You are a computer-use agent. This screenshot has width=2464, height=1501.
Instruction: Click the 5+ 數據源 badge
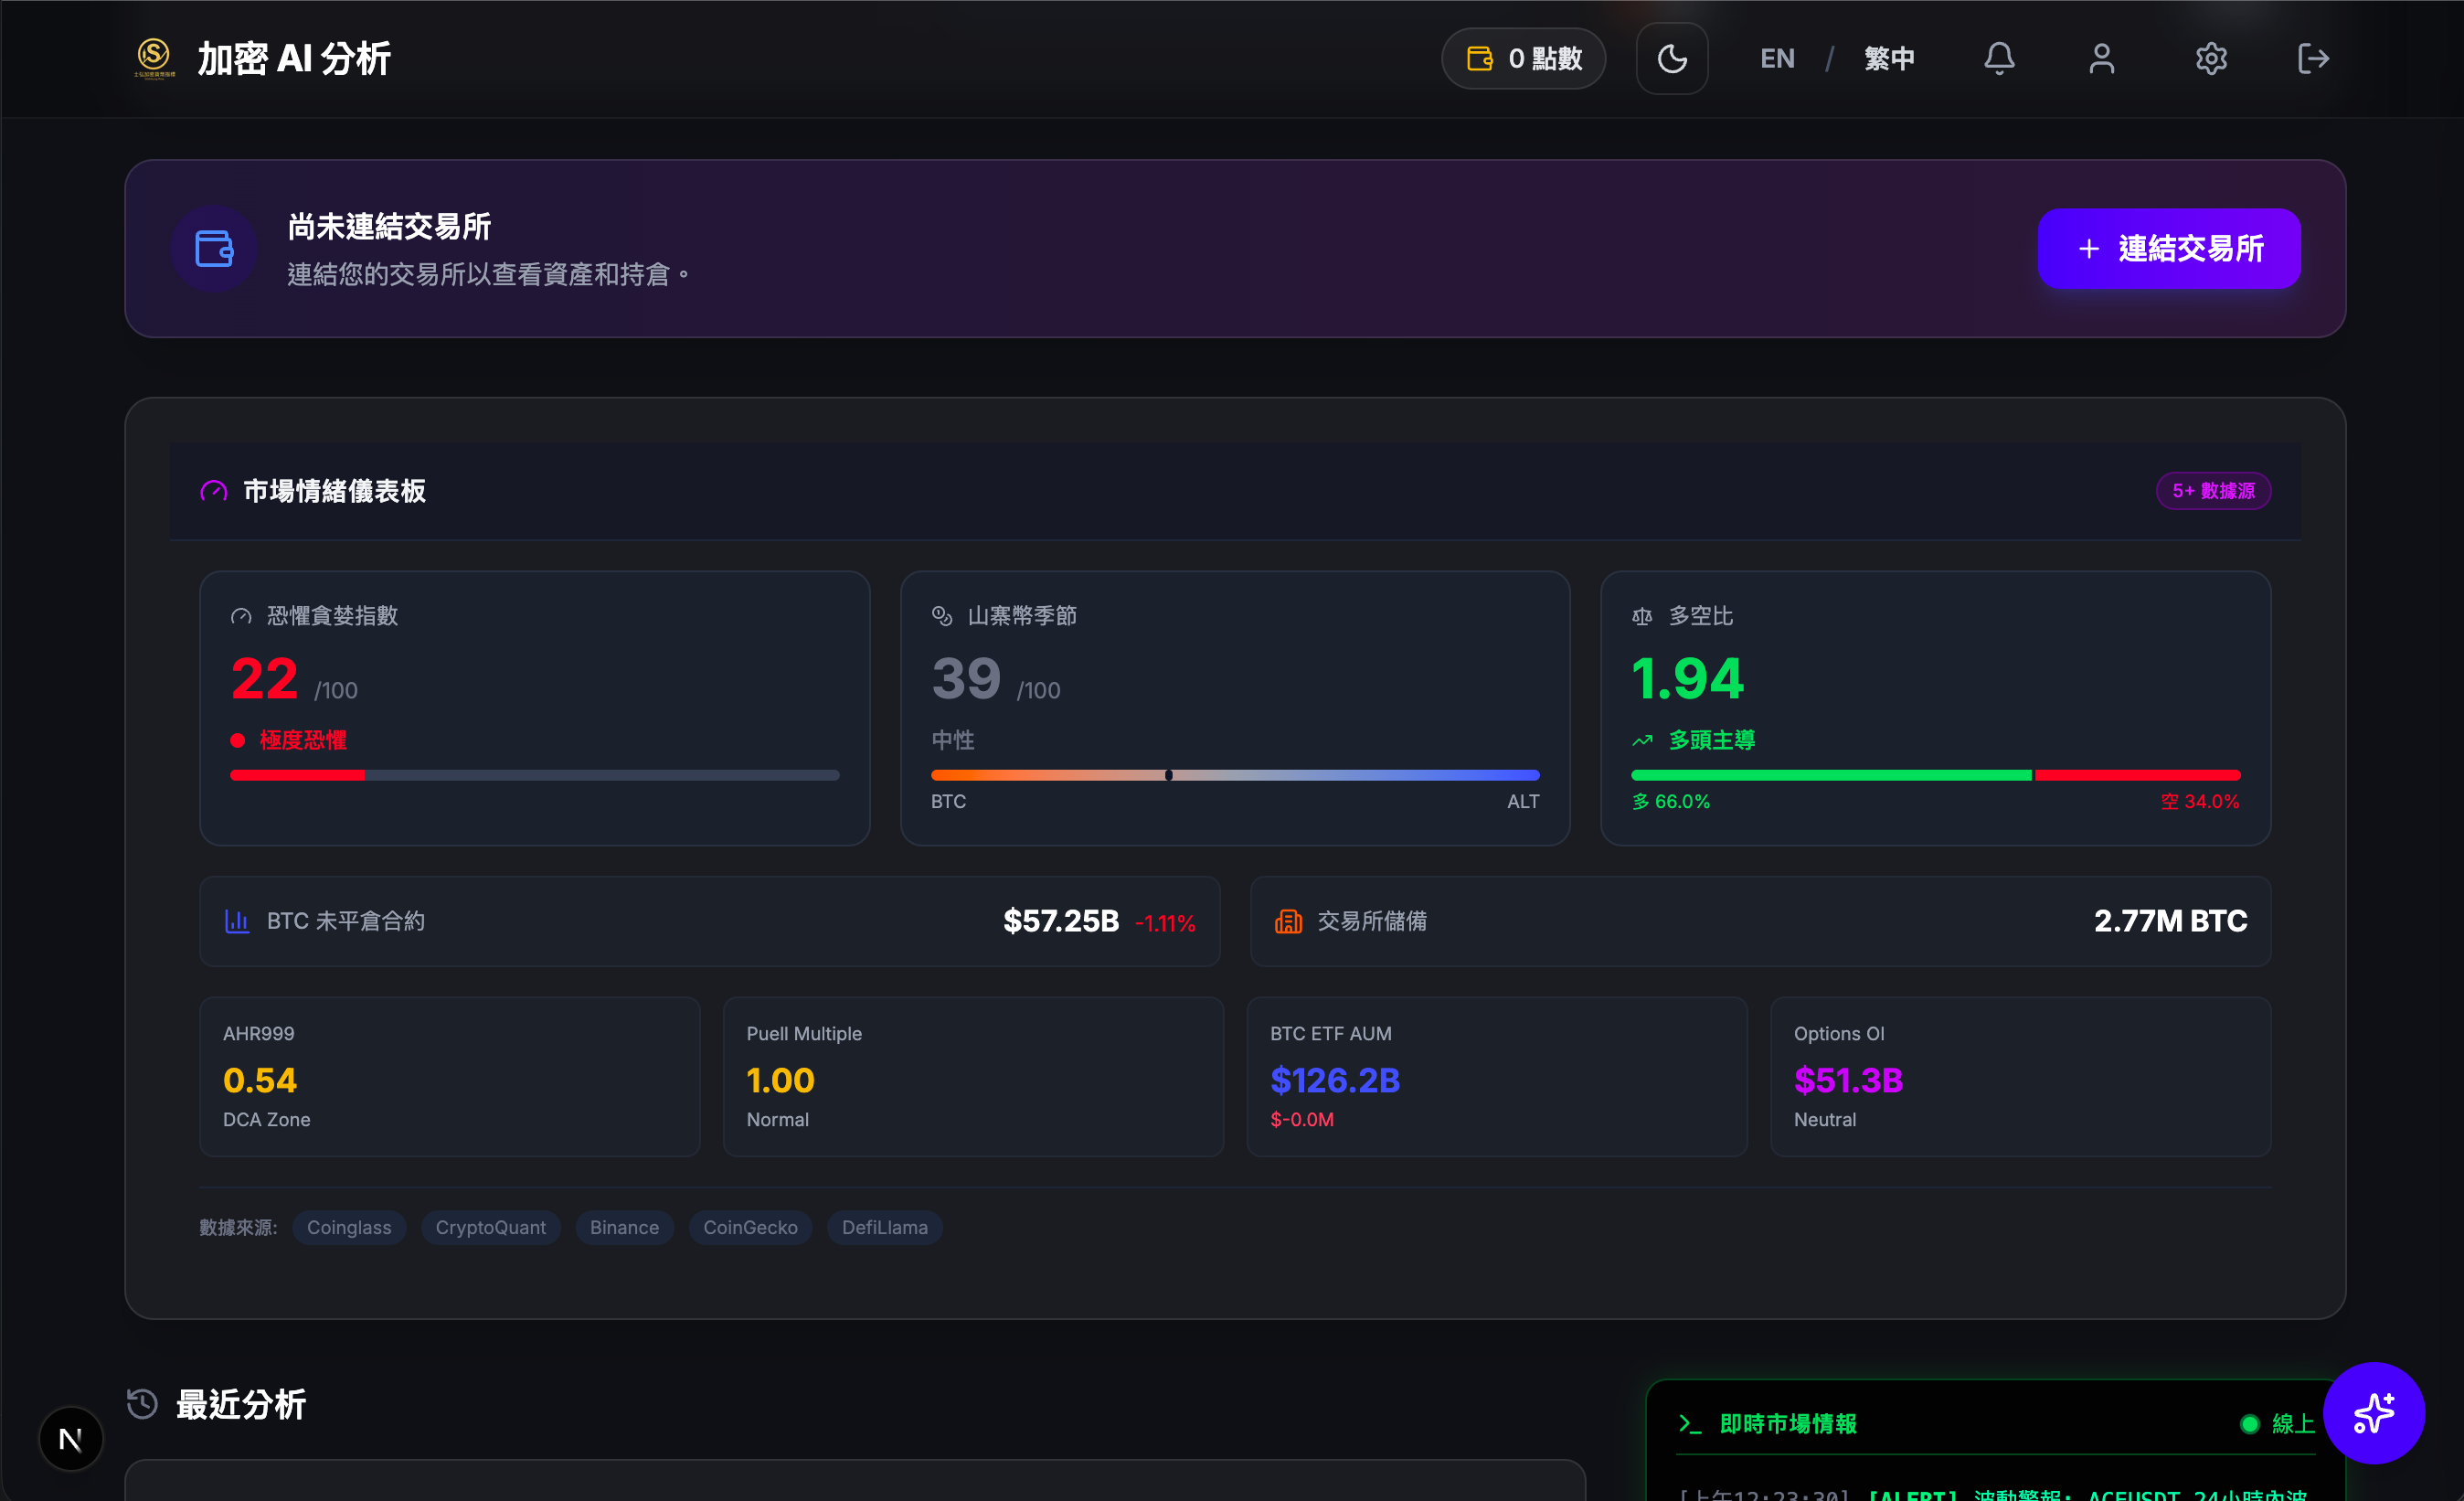tap(2212, 491)
